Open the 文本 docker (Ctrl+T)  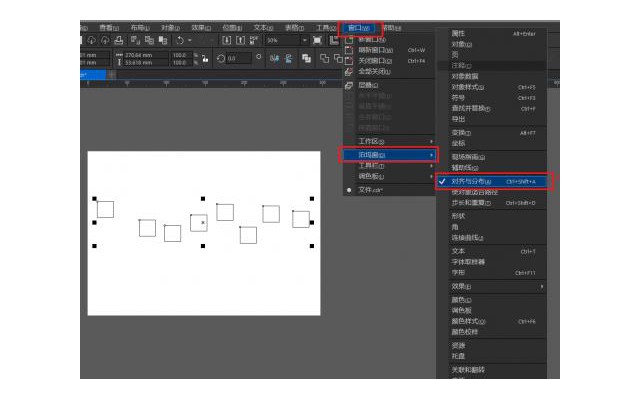pyautogui.click(x=492, y=251)
